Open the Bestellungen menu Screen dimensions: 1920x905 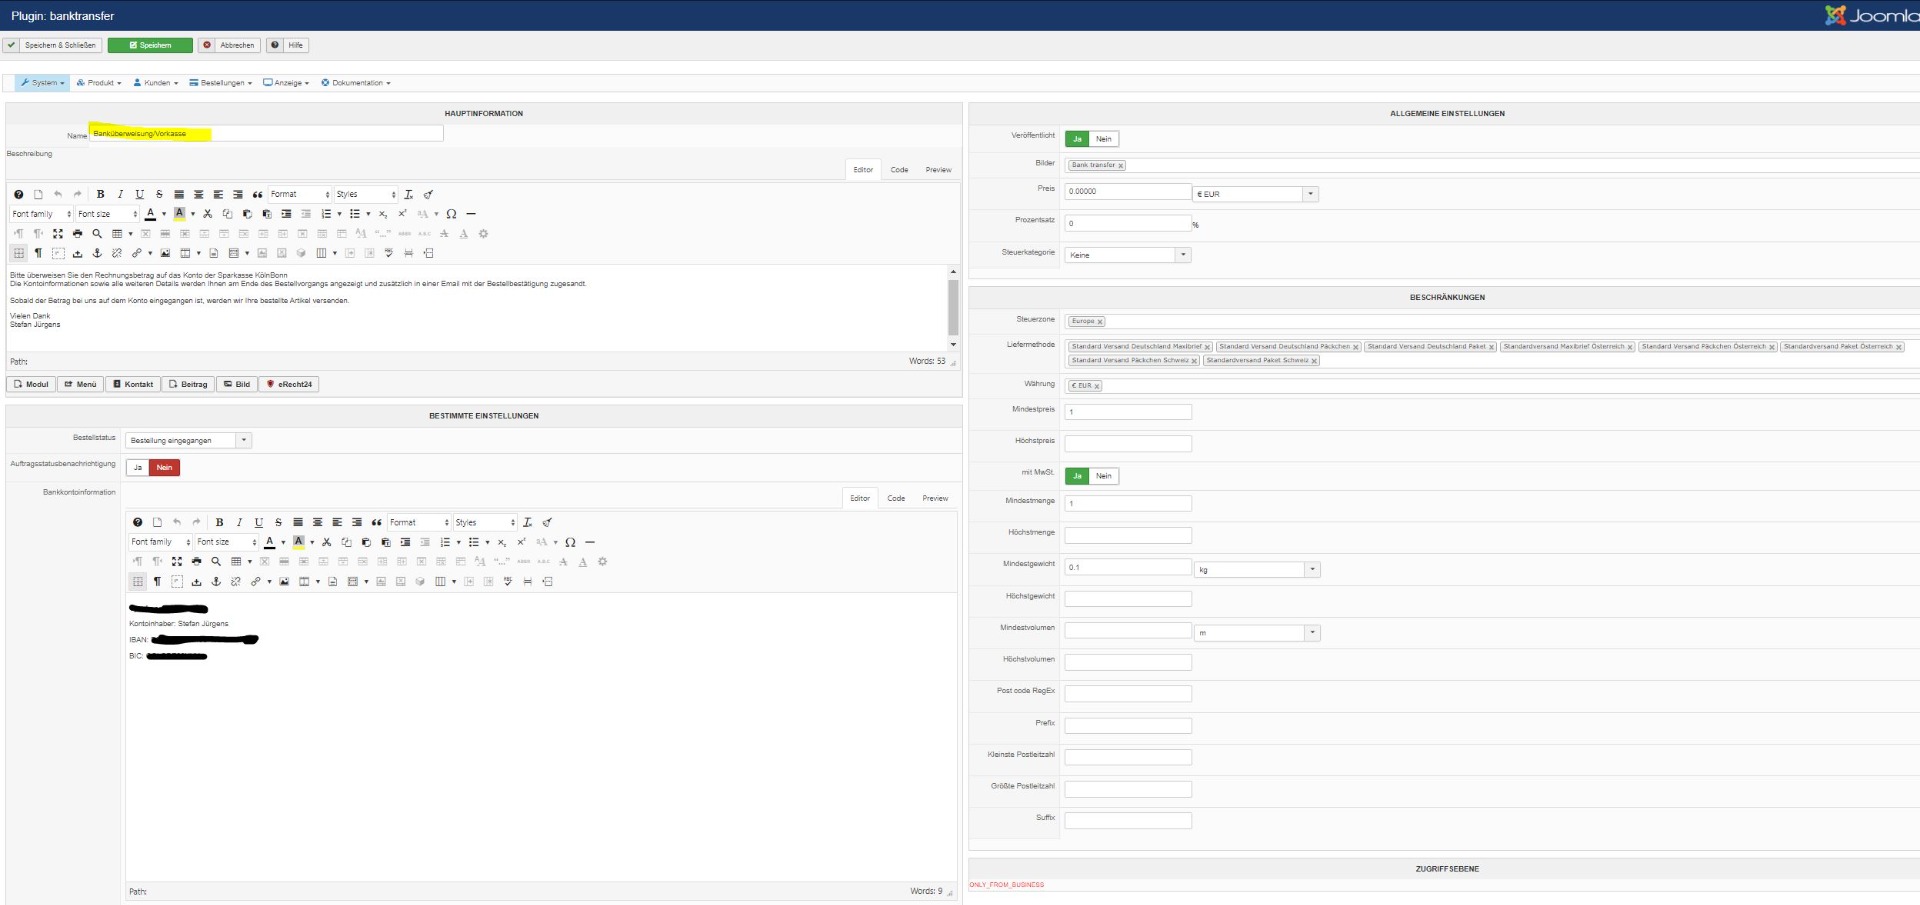tap(221, 83)
